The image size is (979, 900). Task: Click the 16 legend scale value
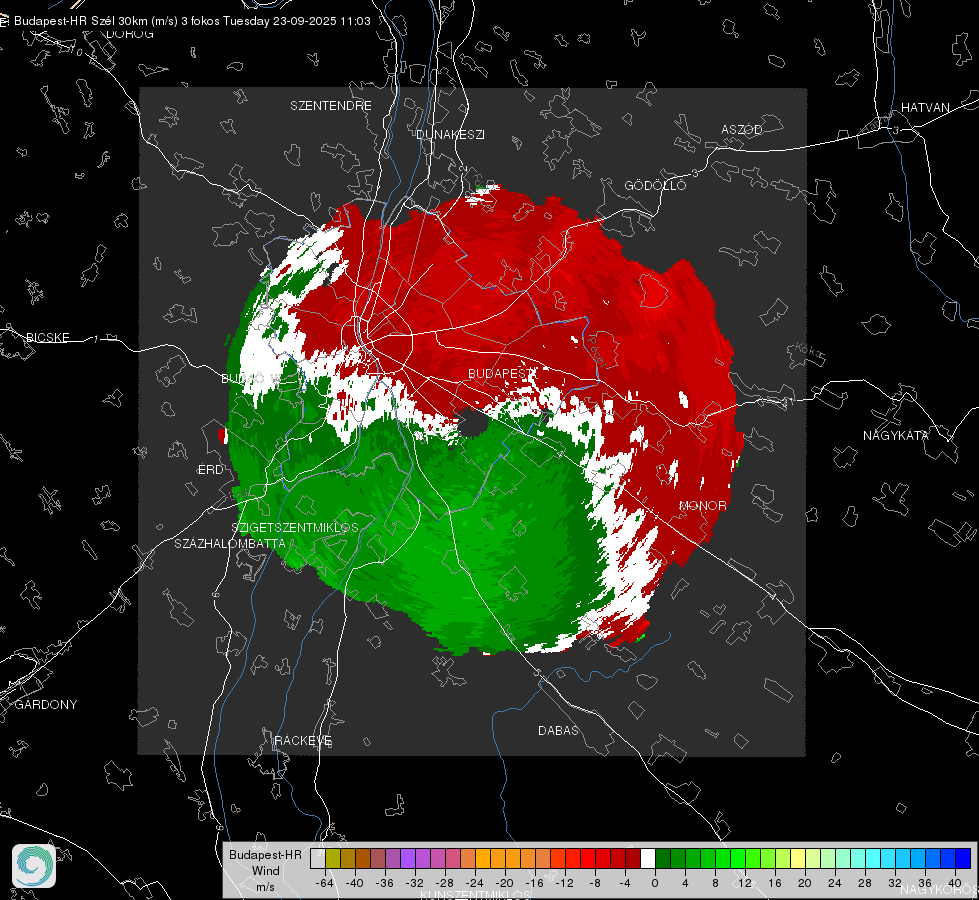(x=775, y=883)
